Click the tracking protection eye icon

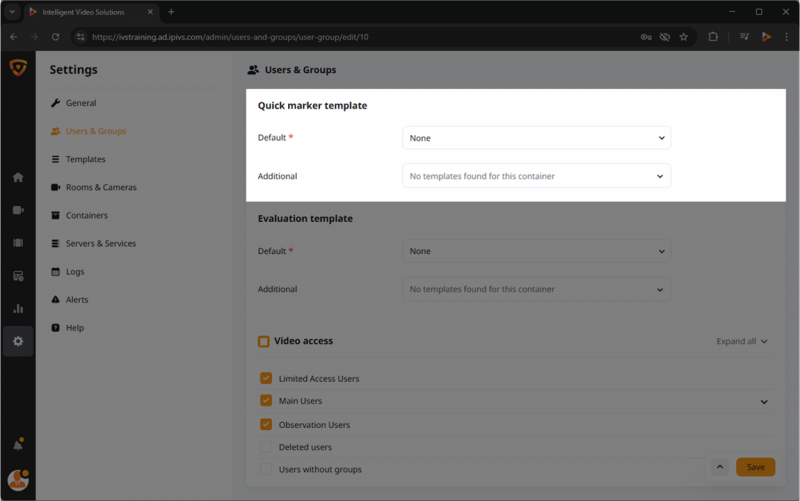tap(665, 37)
